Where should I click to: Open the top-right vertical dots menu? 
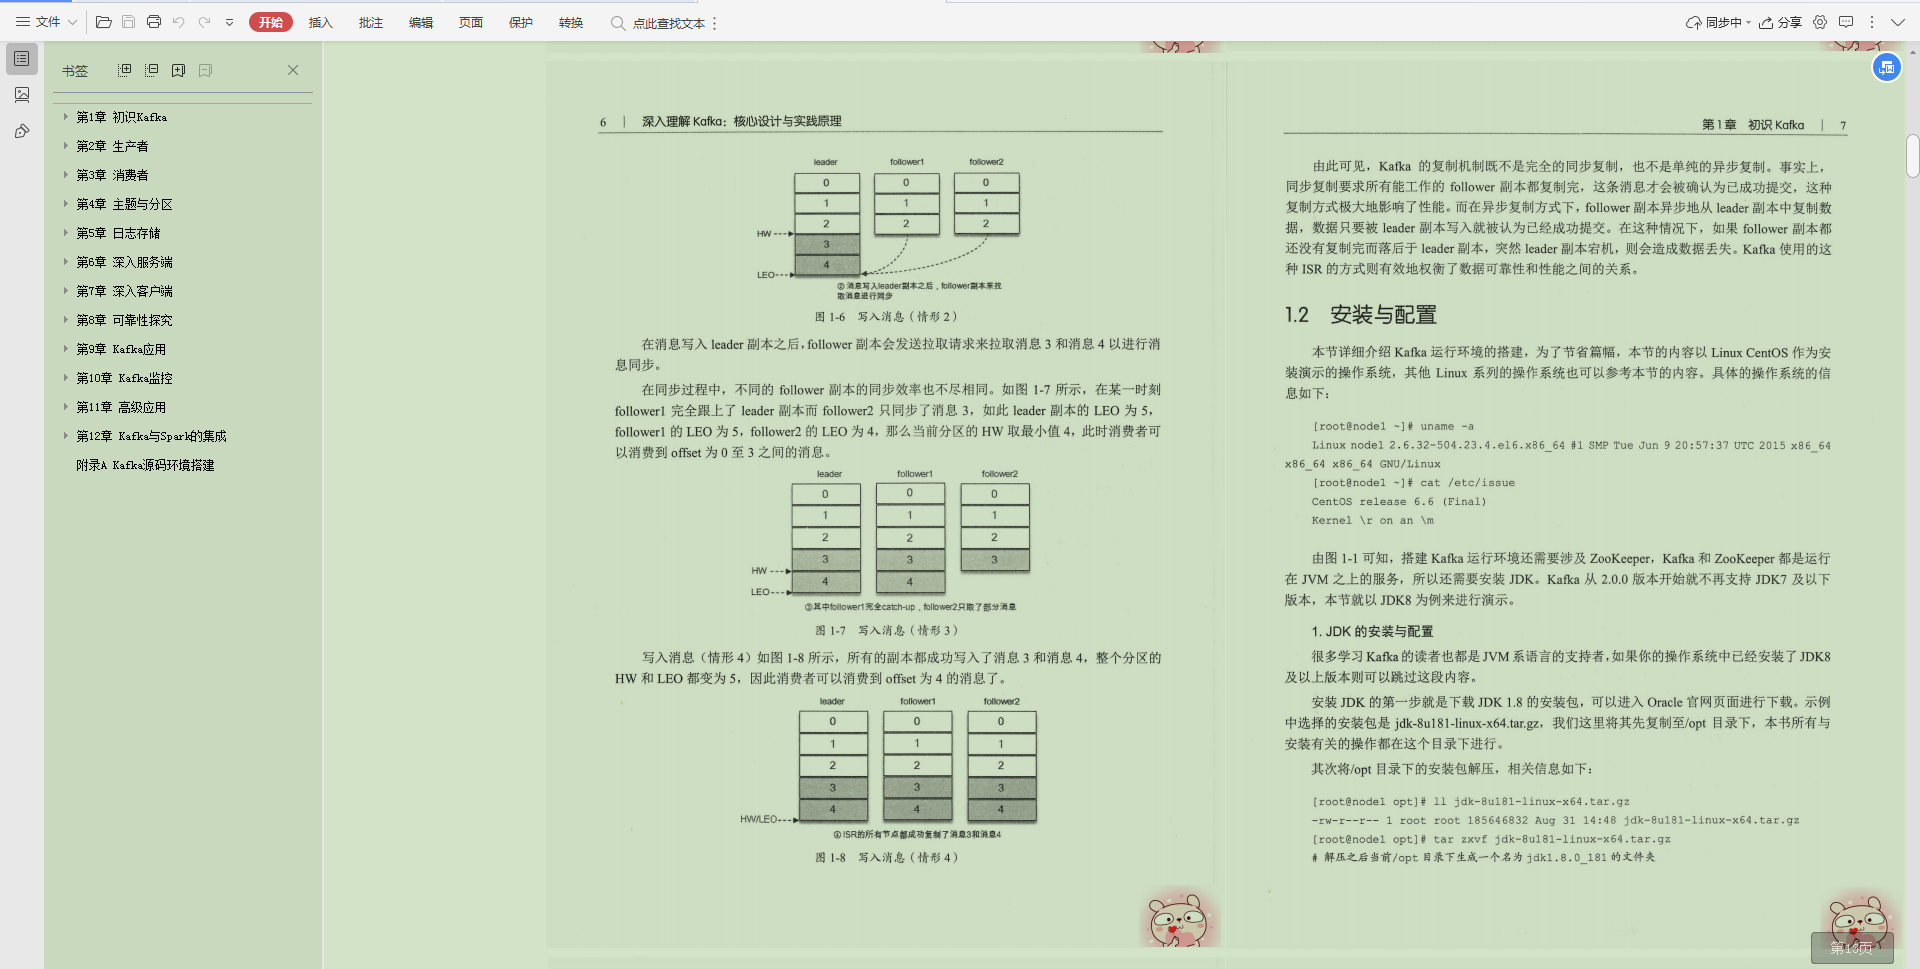(x=1870, y=22)
